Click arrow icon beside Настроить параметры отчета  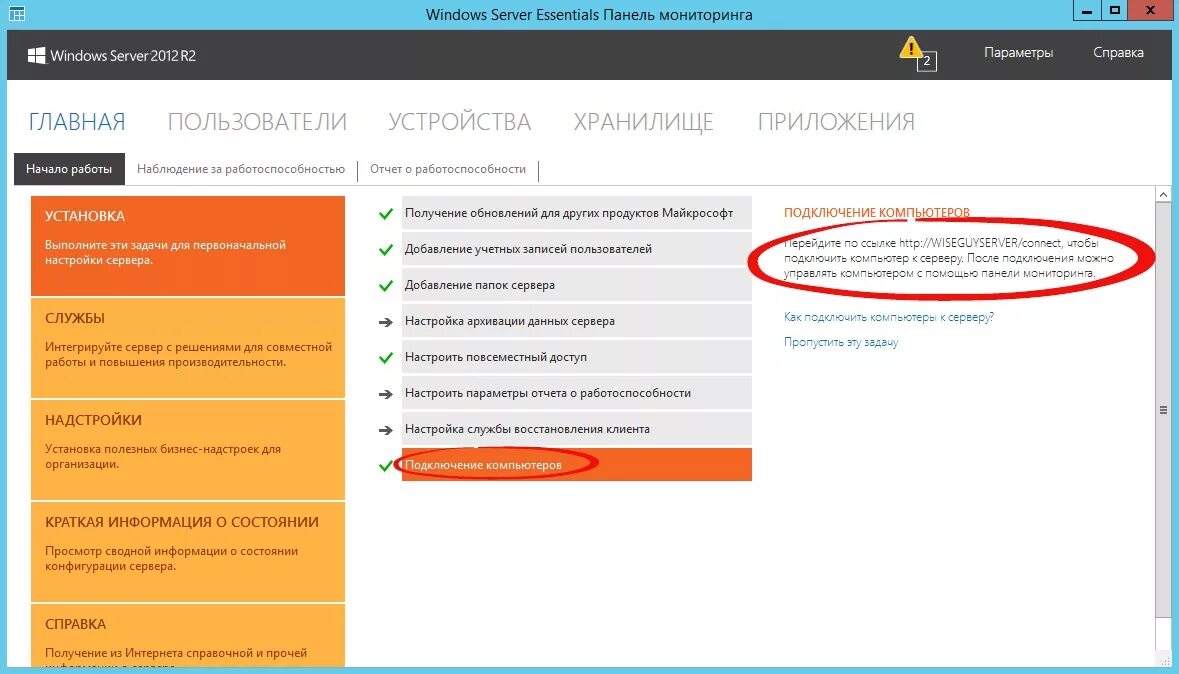click(x=386, y=394)
